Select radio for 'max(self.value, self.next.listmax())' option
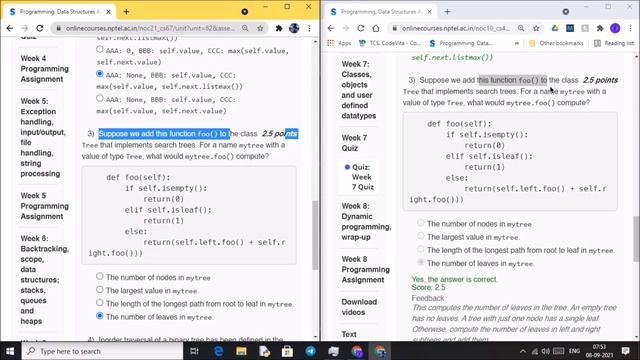Image resolution: width=640 pixels, height=360 pixels. [x=100, y=74]
